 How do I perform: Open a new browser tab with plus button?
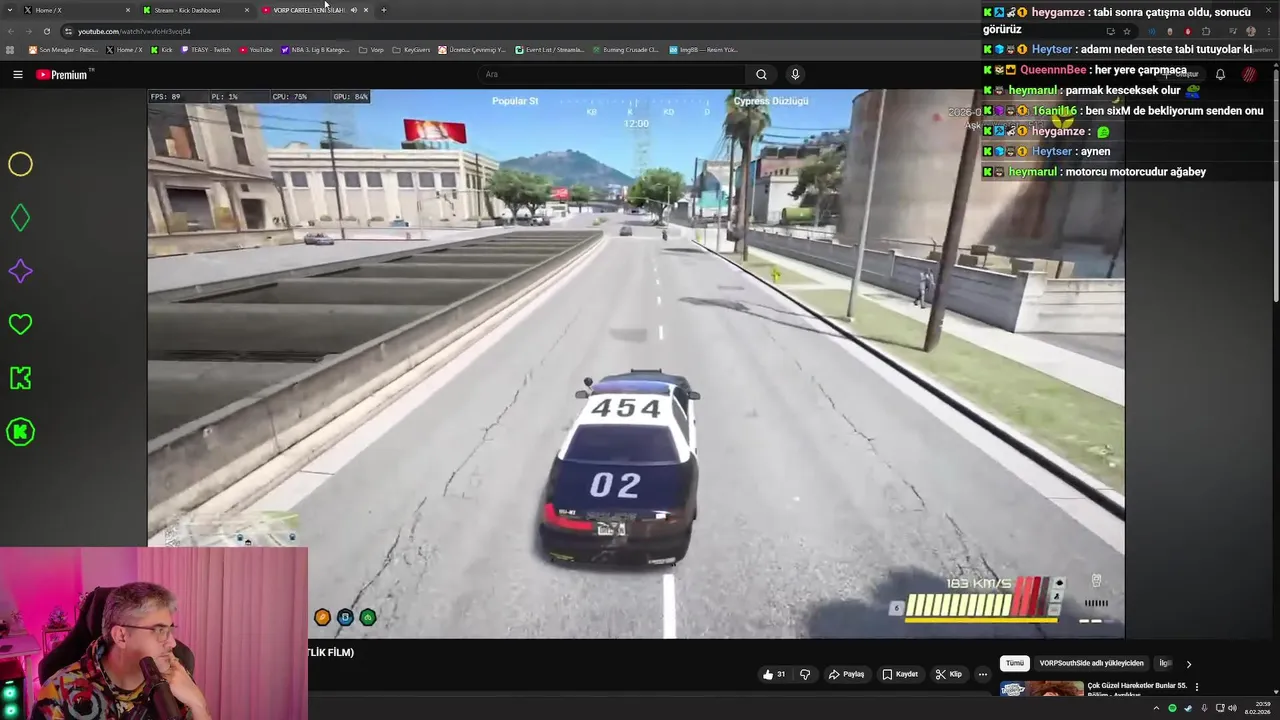(384, 10)
